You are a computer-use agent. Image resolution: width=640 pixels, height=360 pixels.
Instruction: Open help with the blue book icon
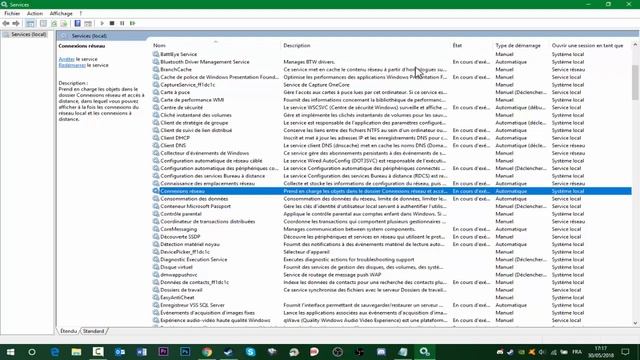[x=77, y=24]
